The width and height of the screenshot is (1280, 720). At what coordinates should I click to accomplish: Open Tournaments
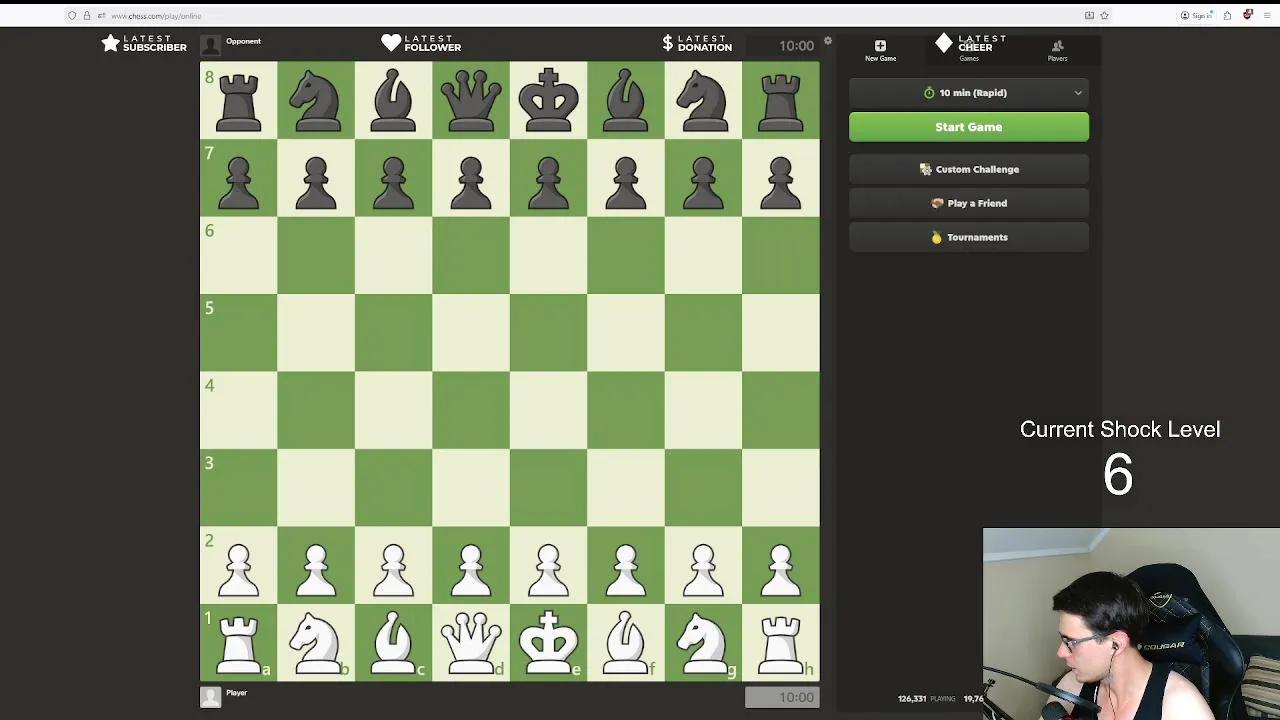(x=969, y=237)
